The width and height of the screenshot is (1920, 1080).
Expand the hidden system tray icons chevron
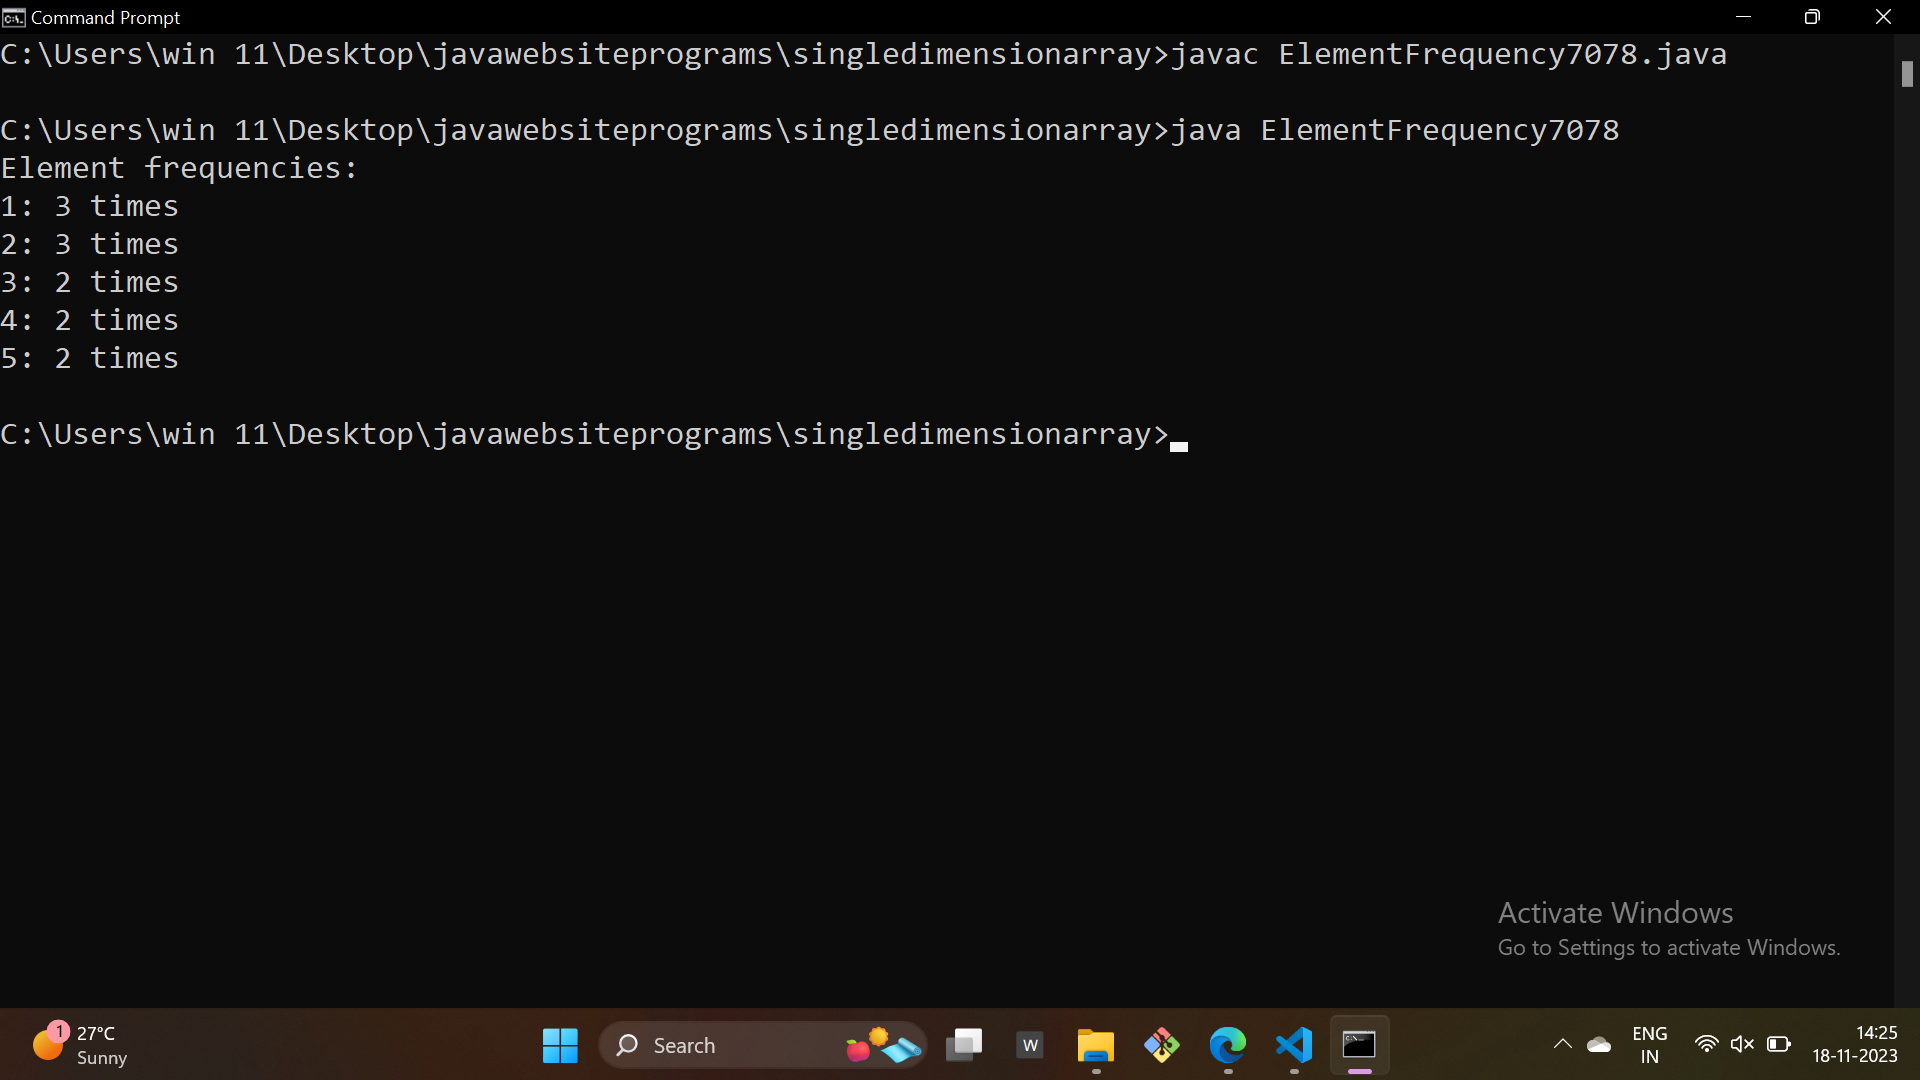coord(1562,1045)
